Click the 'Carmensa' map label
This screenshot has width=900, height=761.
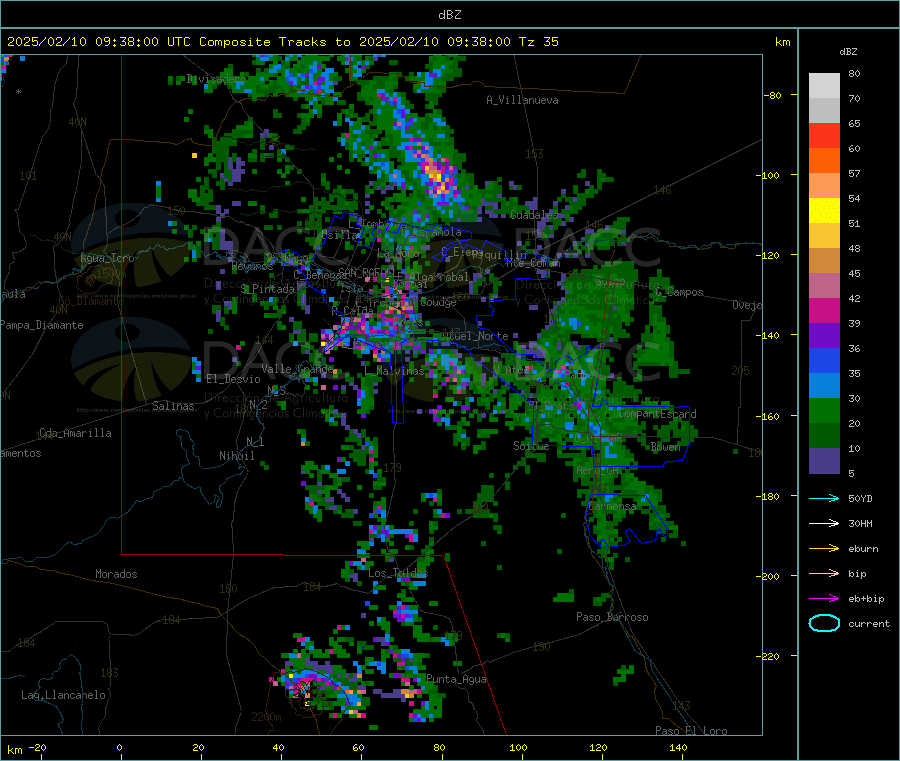[x=612, y=506]
